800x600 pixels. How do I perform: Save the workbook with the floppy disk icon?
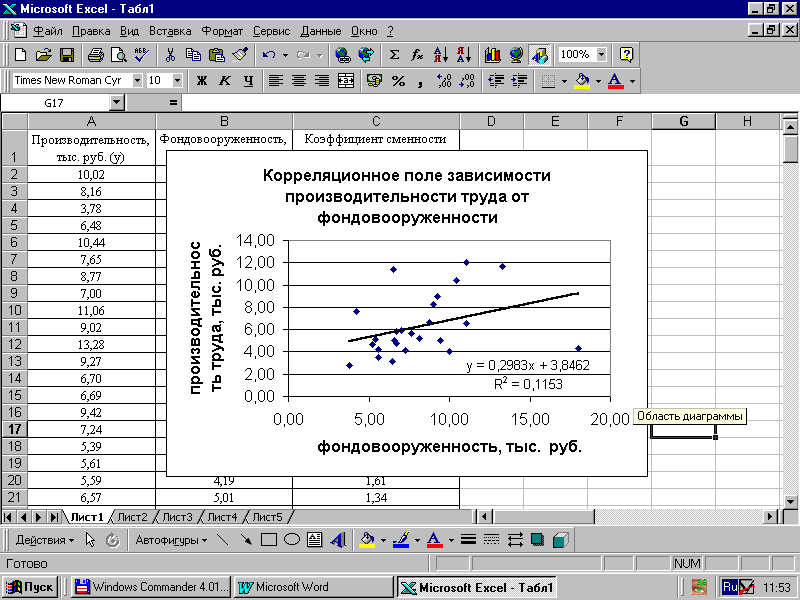pos(67,55)
